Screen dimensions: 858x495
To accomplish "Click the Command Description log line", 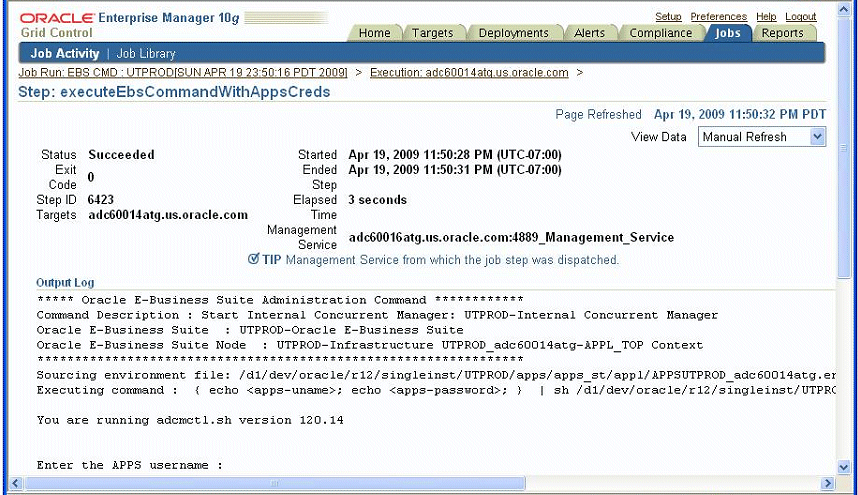I will tap(377, 315).
